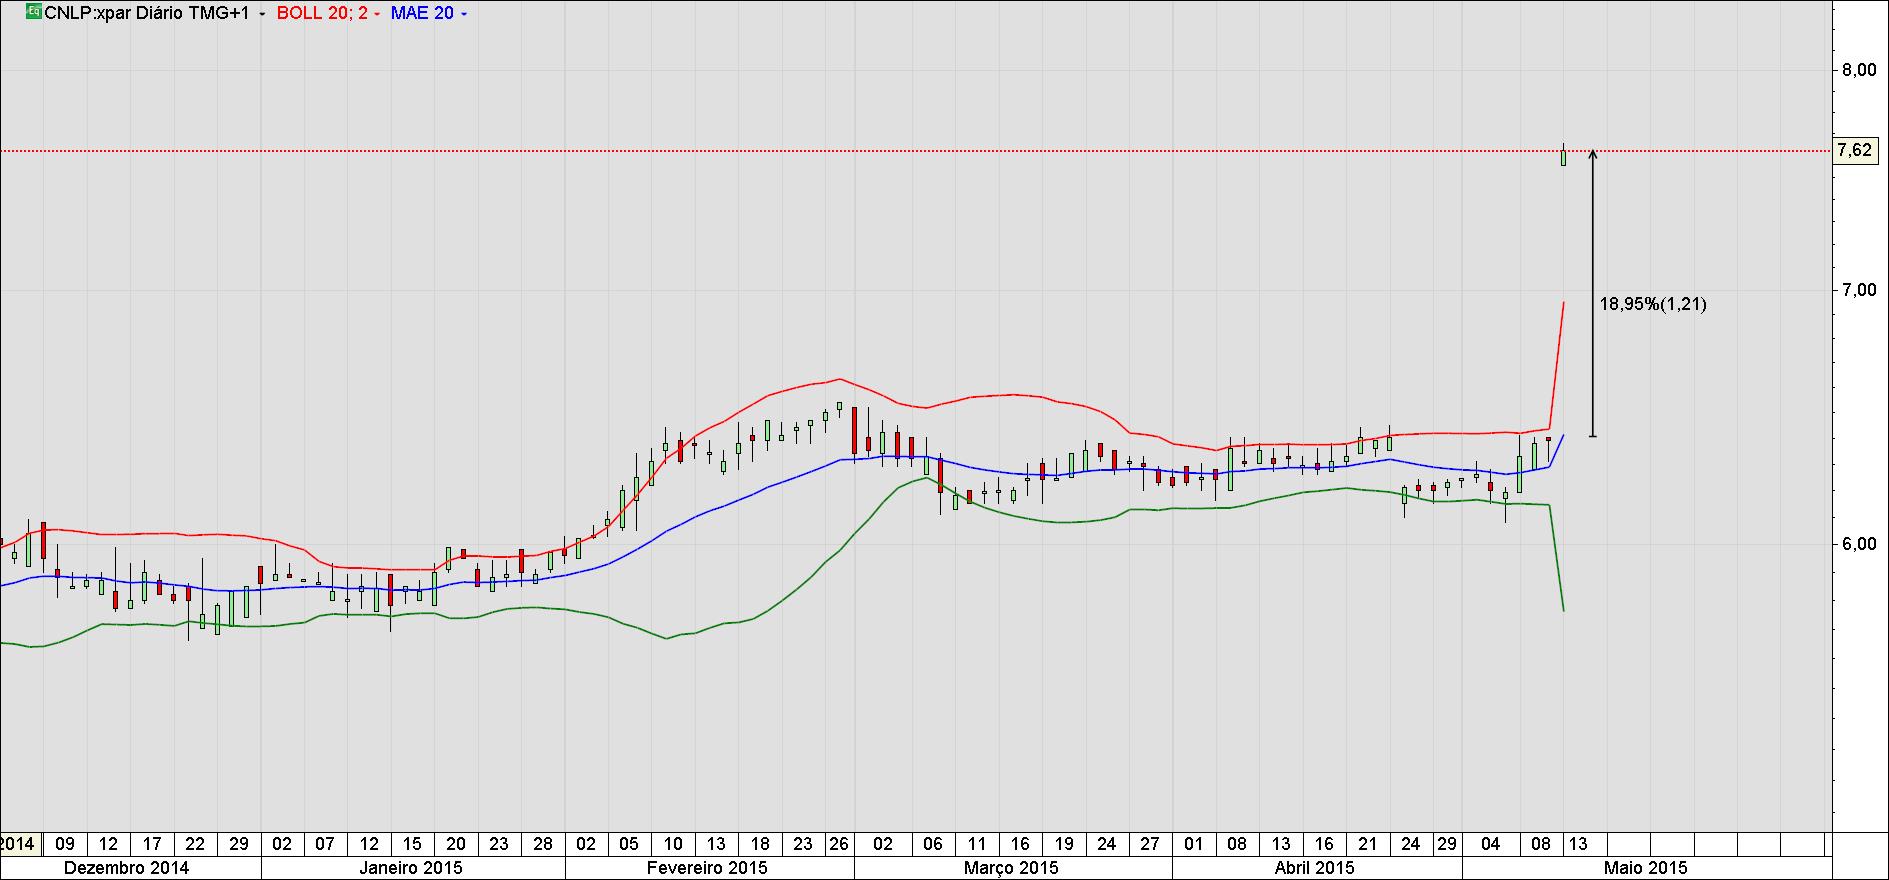Open the CNLP:xpar Diário TMG+1 dropdown arrow
Image resolution: width=1889 pixels, height=880 pixels.
click(x=262, y=13)
